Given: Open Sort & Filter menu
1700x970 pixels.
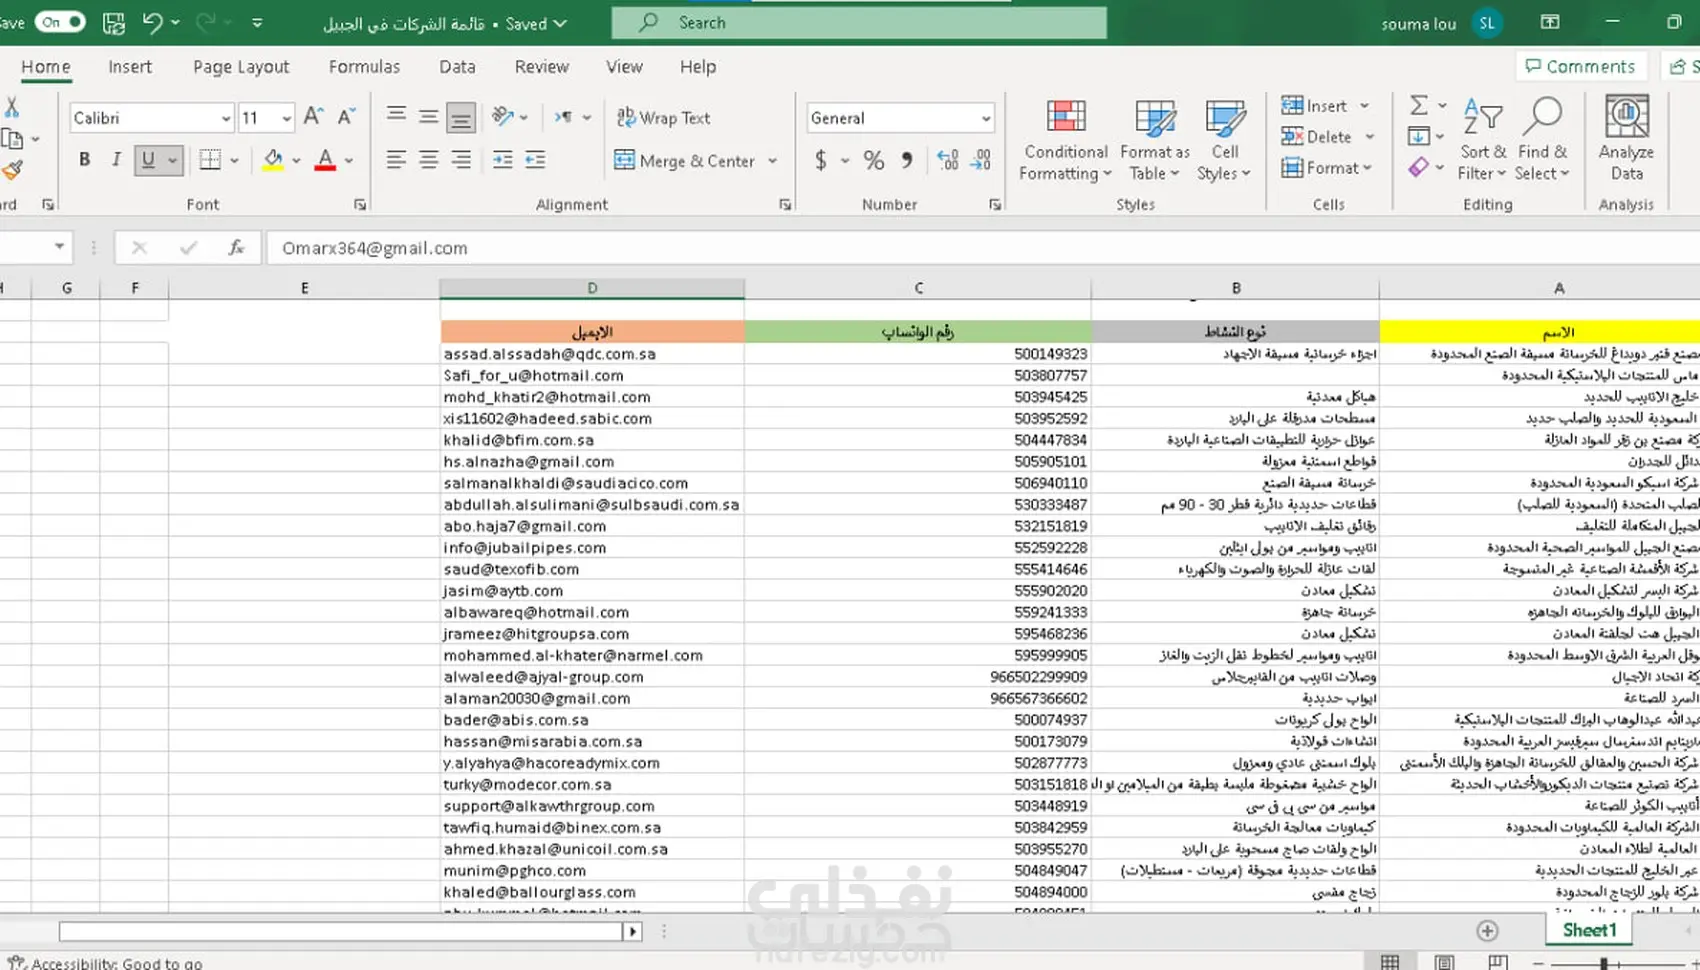Looking at the screenshot, I should [1483, 140].
